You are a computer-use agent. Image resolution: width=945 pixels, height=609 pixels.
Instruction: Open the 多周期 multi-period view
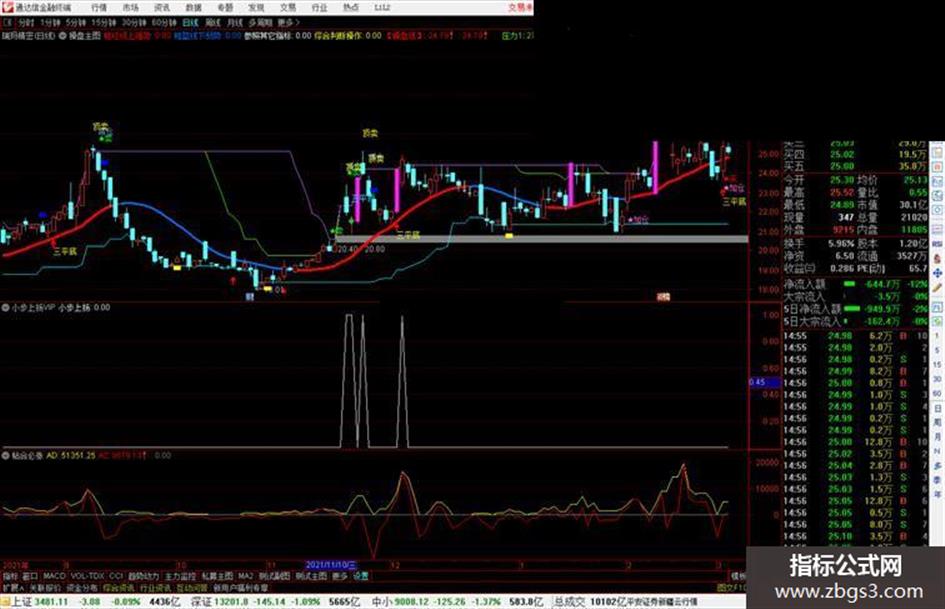click(260, 22)
